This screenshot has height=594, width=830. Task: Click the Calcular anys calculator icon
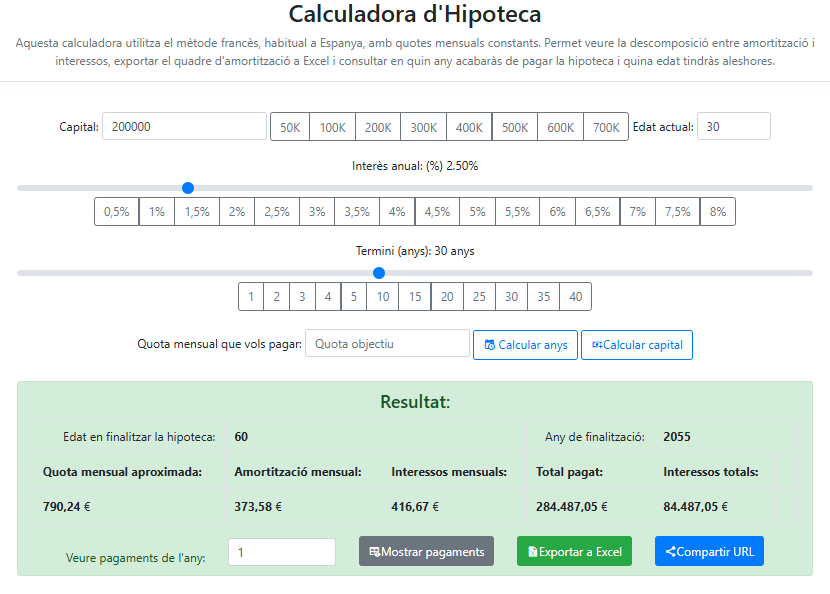[x=490, y=345]
